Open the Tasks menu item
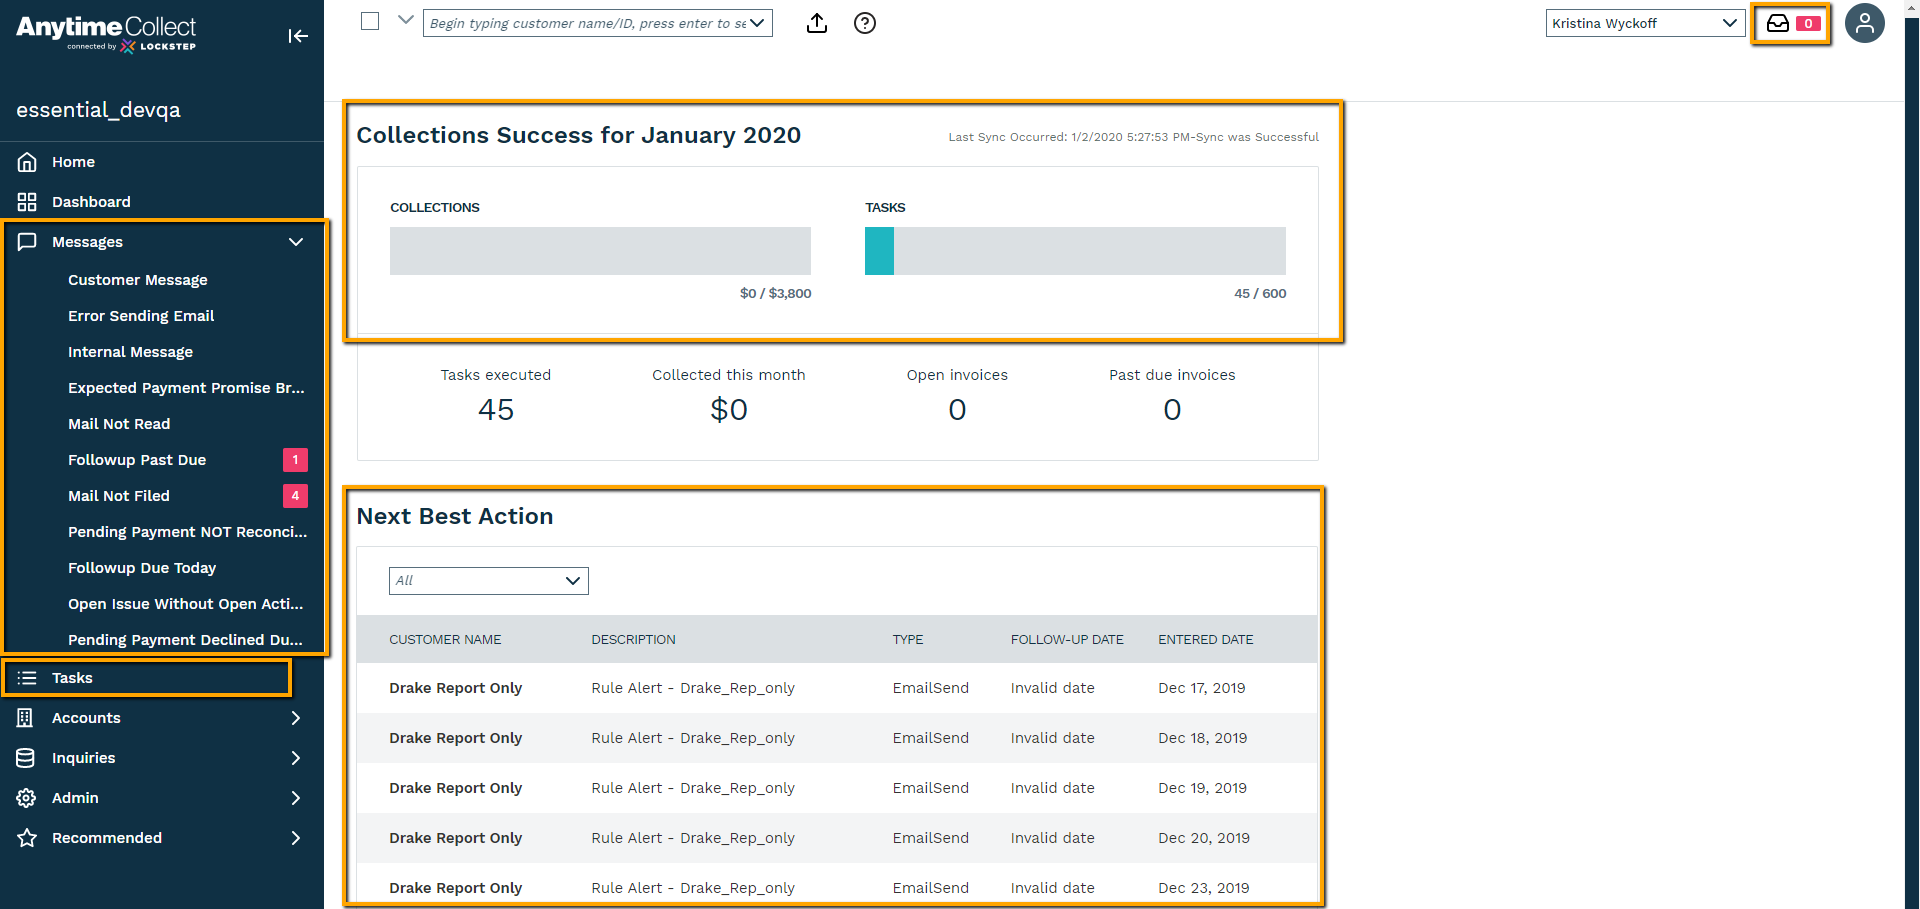The image size is (1920, 909). coord(72,678)
